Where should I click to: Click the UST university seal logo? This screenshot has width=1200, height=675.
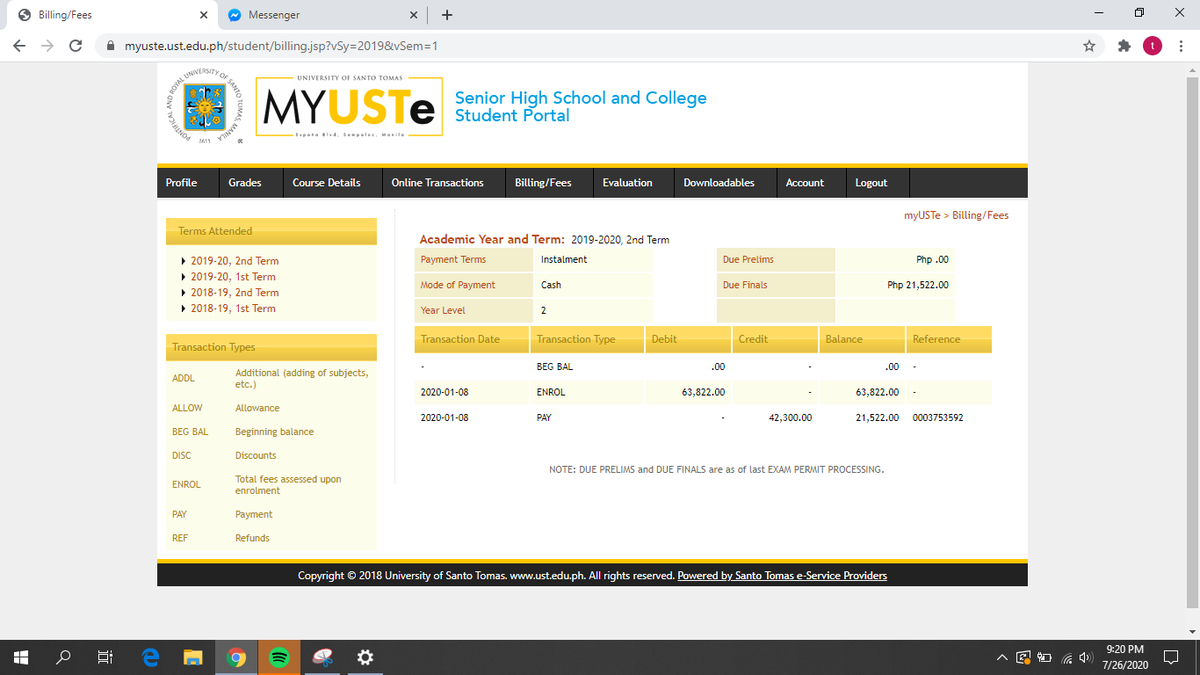(x=206, y=108)
